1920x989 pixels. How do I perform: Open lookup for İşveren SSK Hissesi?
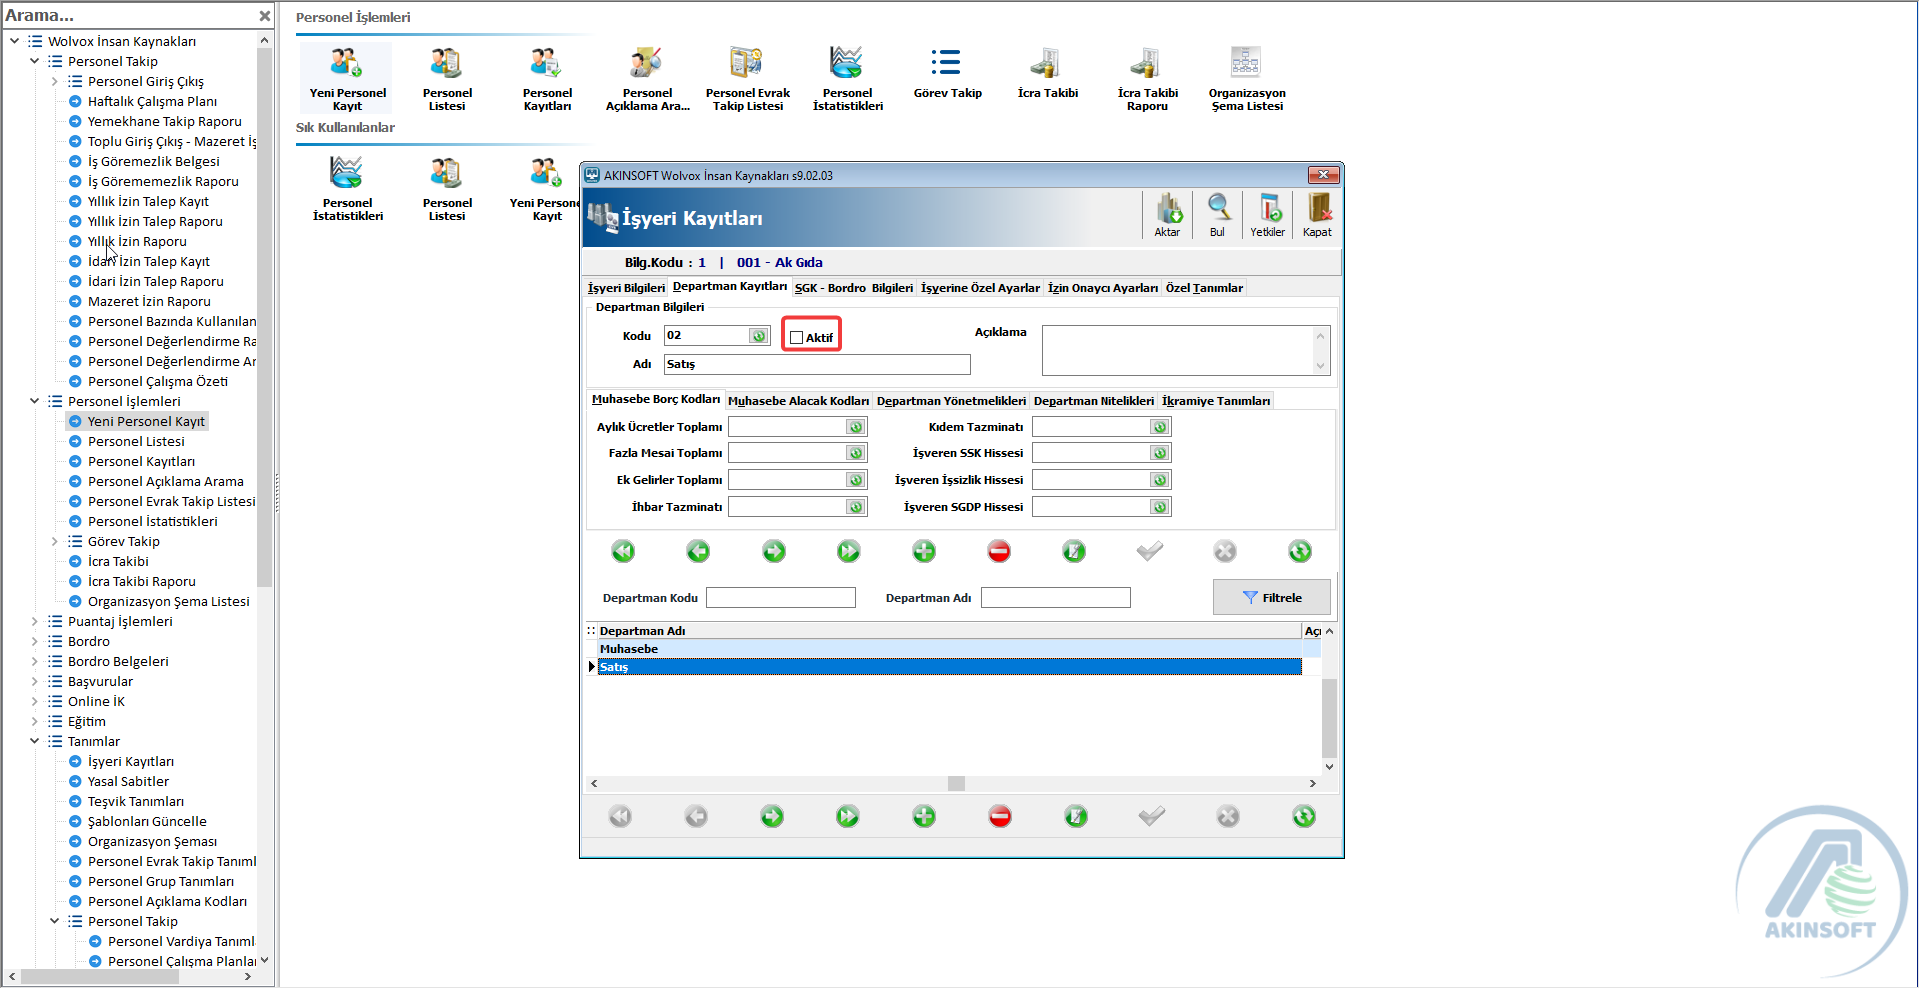[x=1160, y=453]
